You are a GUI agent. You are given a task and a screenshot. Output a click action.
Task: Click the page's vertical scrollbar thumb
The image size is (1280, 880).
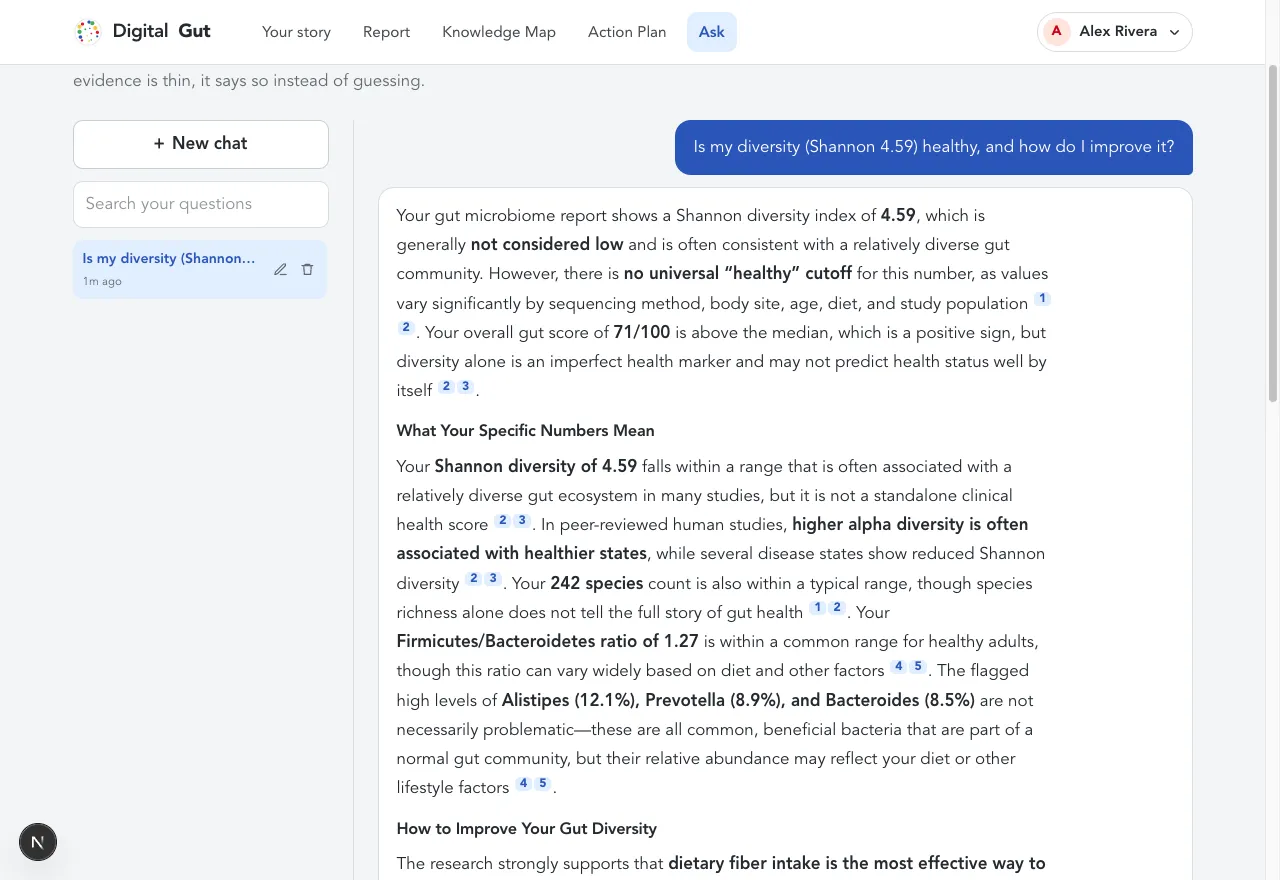(x=1273, y=233)
